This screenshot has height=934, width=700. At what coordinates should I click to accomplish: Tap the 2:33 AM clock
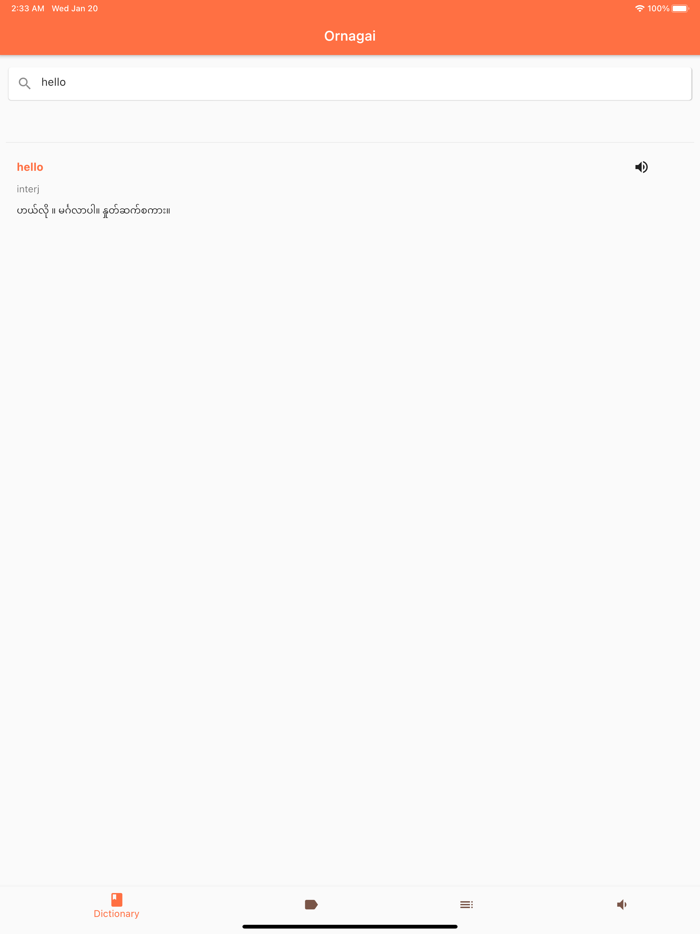[27, 8]
